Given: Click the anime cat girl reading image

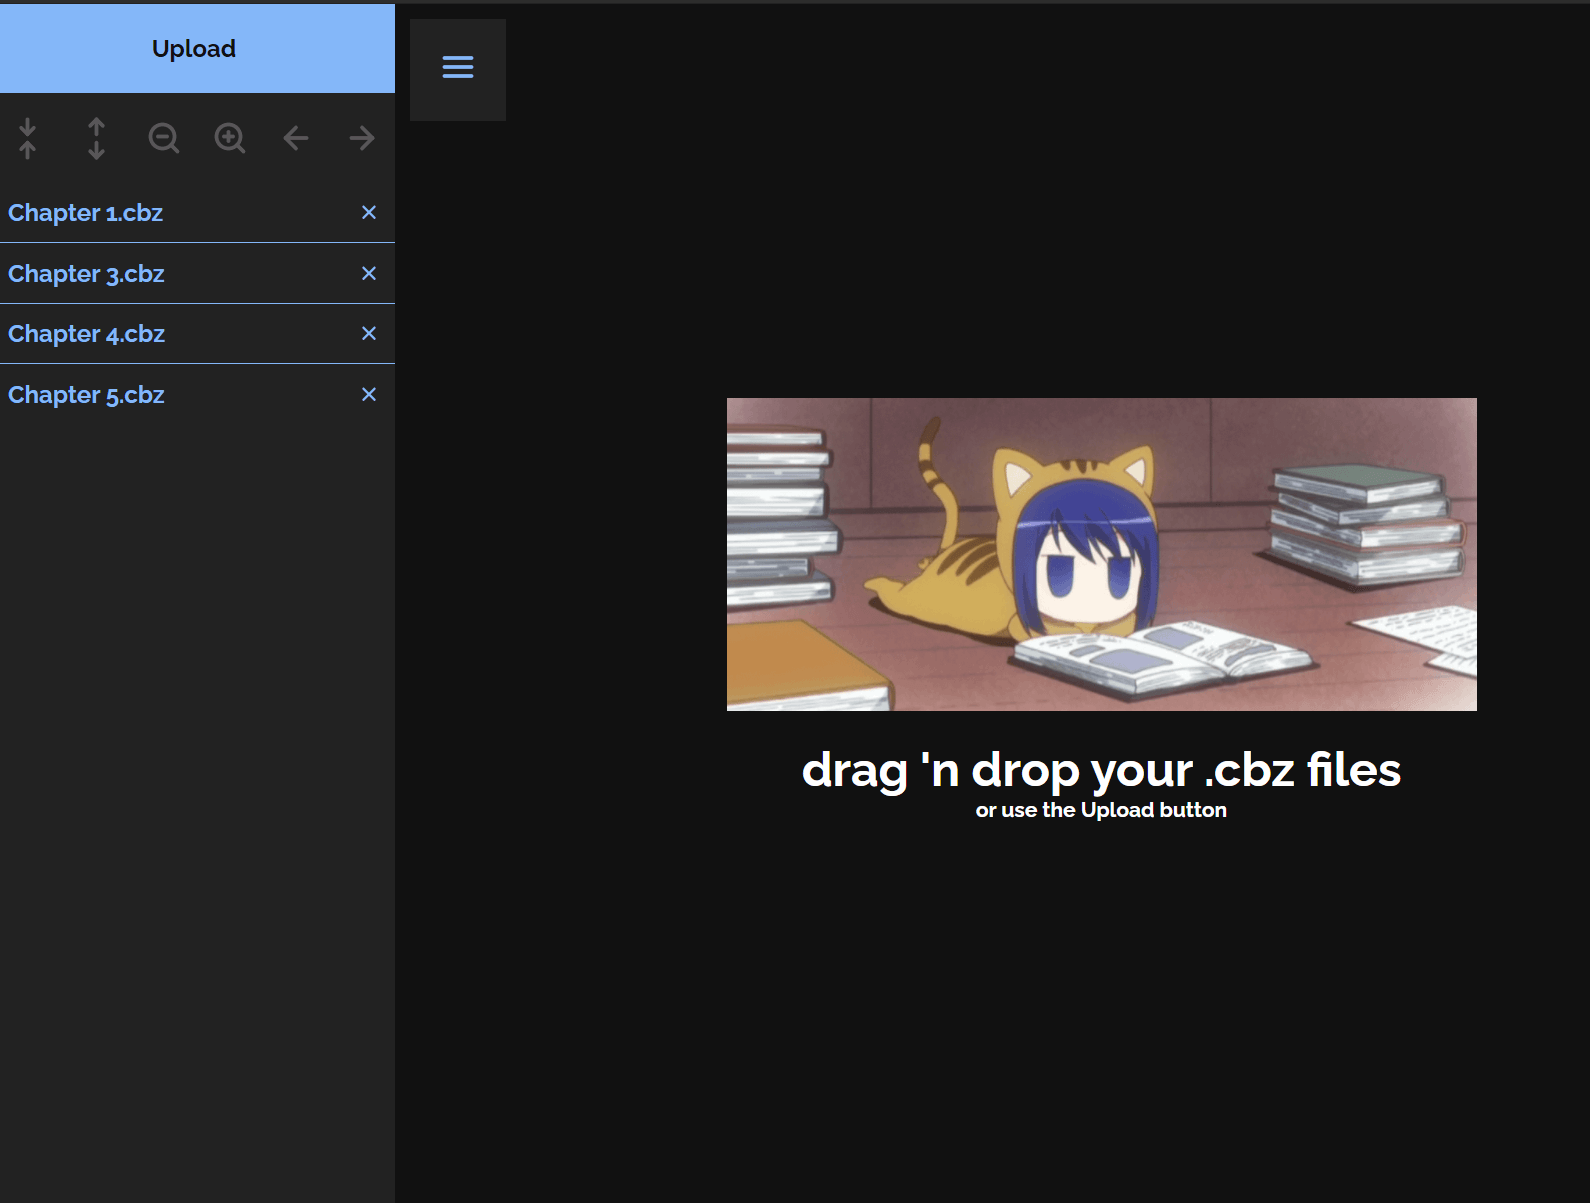Looking at the screenshot, I should click(1102, 554).
